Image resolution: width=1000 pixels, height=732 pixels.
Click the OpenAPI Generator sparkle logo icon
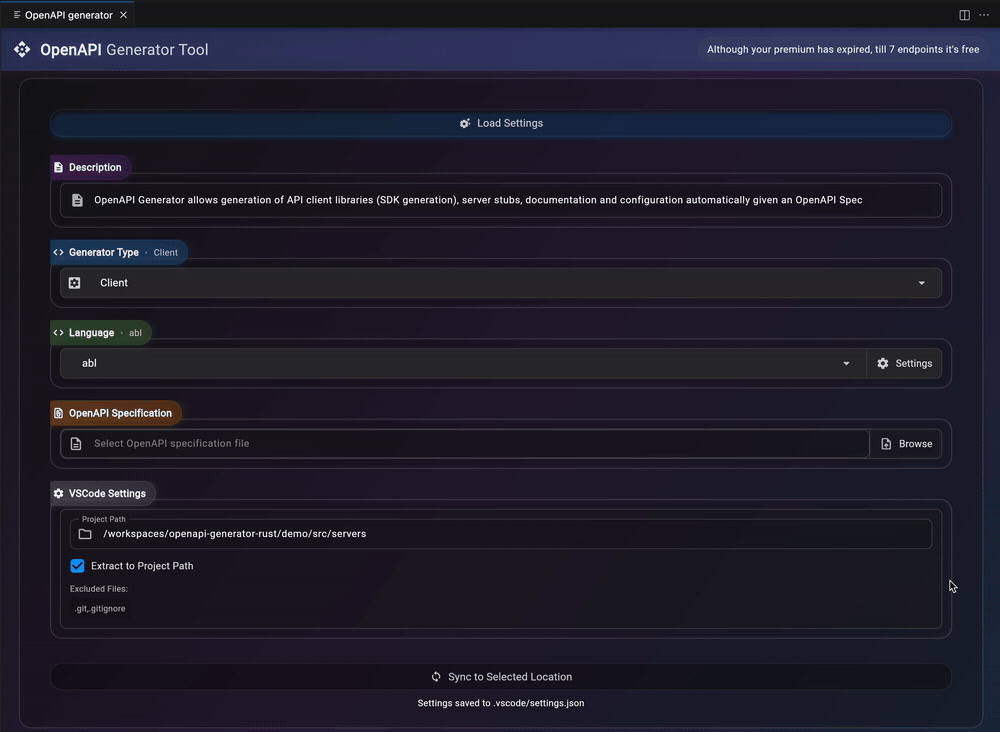point(22,48)
